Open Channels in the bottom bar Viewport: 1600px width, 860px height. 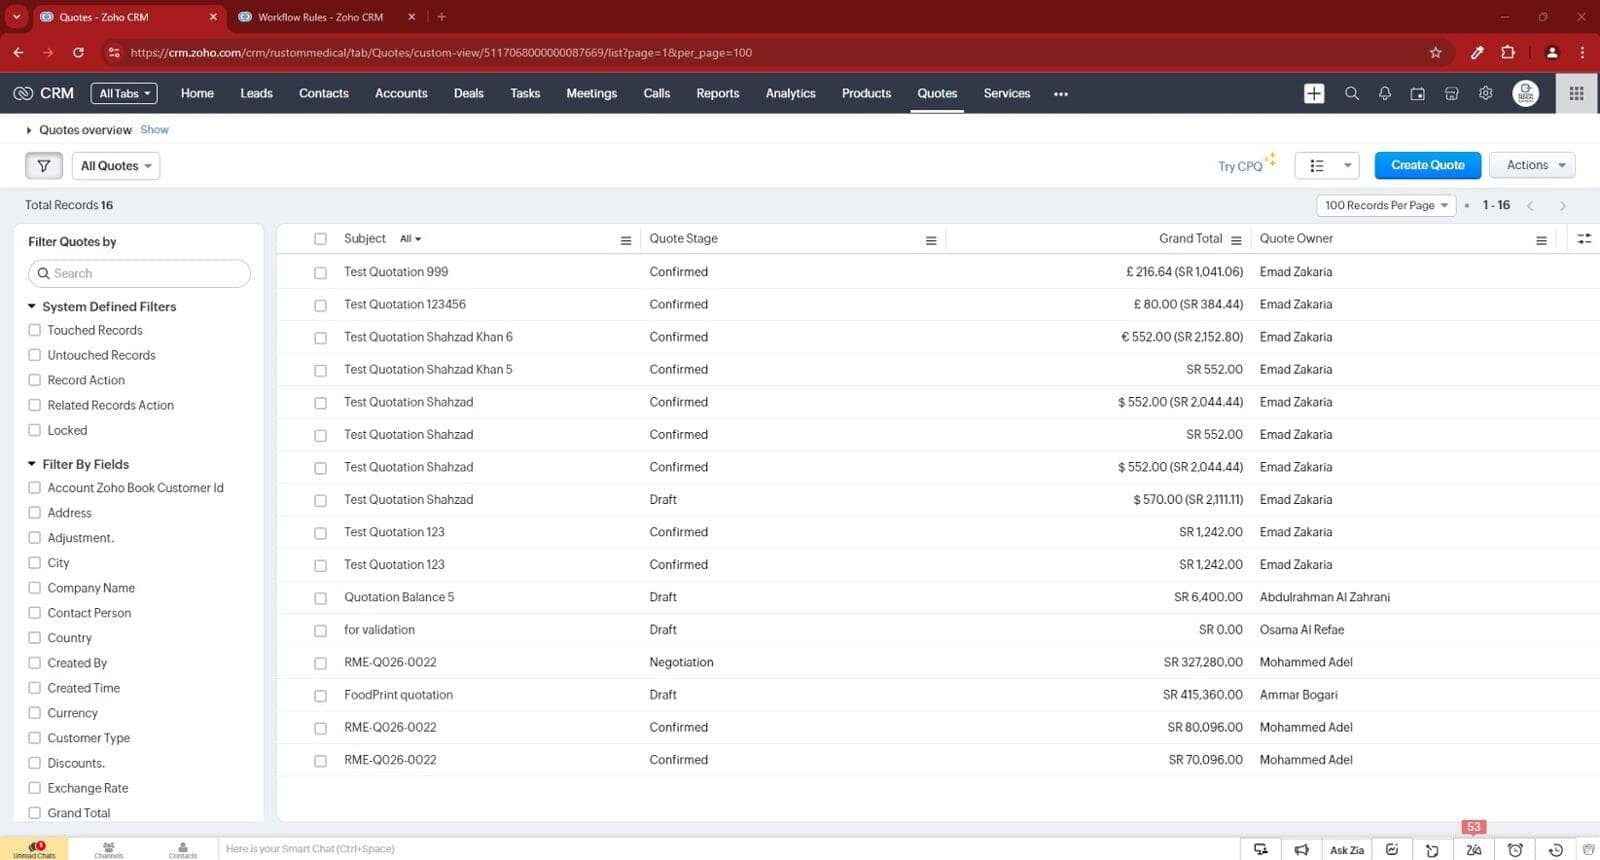(108, 849)
